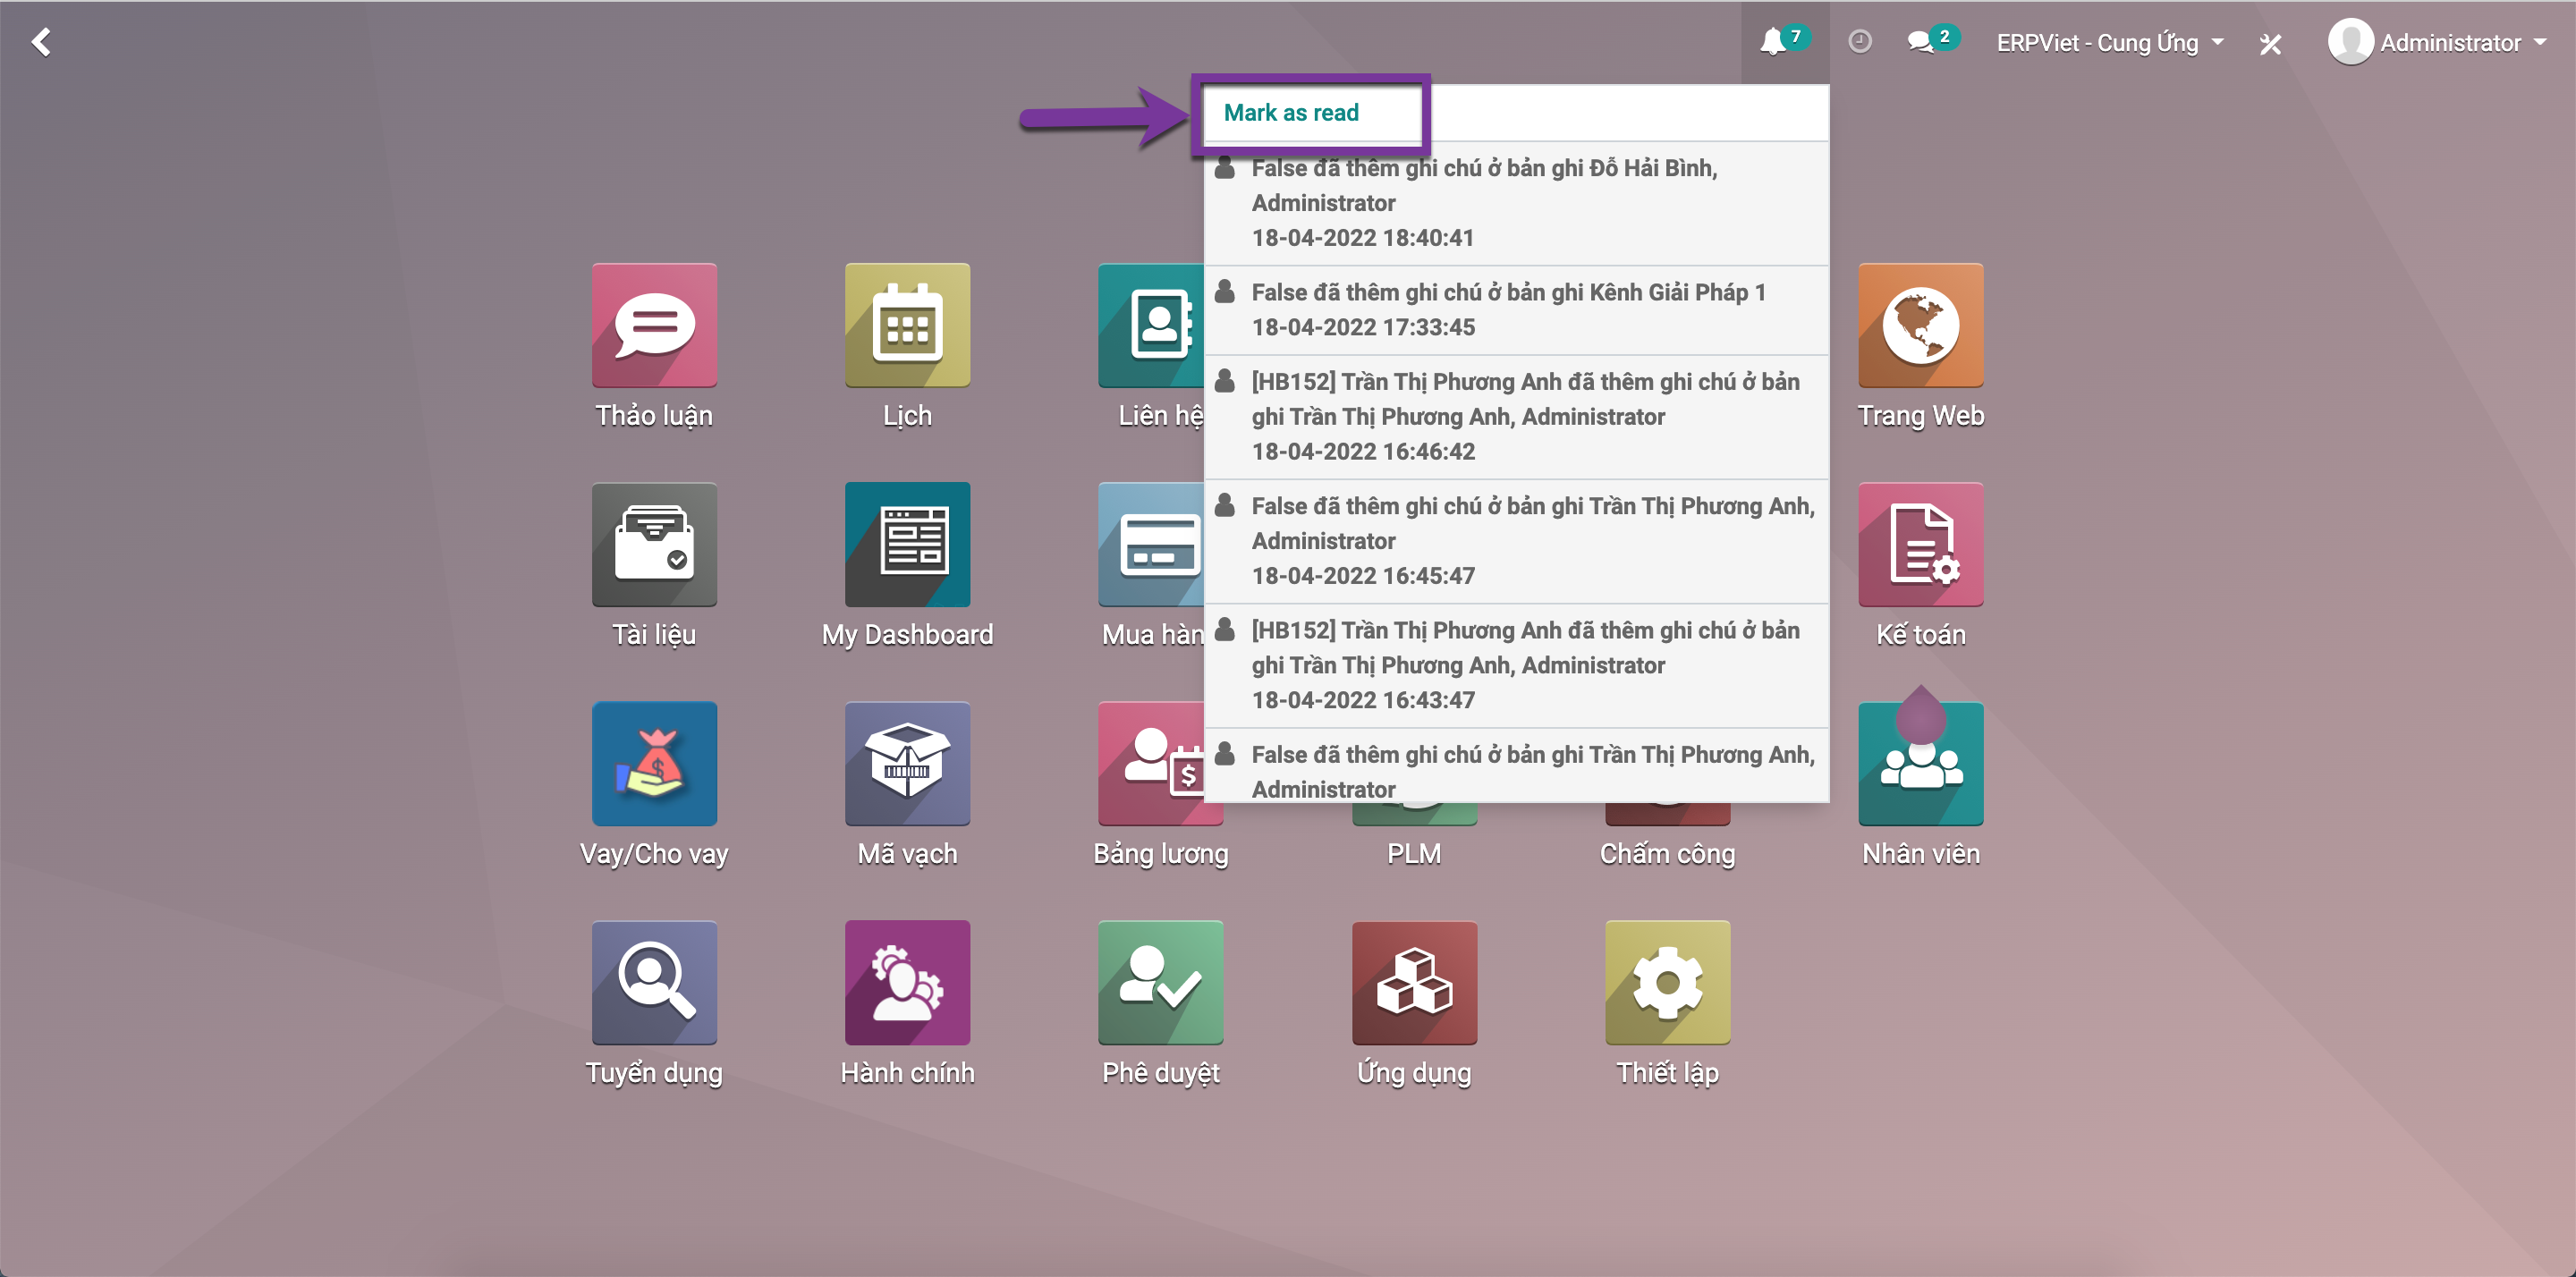
Task: Open the HB152 notification dated 16:43:47
Action: pyautogui.click(x=1516, y=665)
